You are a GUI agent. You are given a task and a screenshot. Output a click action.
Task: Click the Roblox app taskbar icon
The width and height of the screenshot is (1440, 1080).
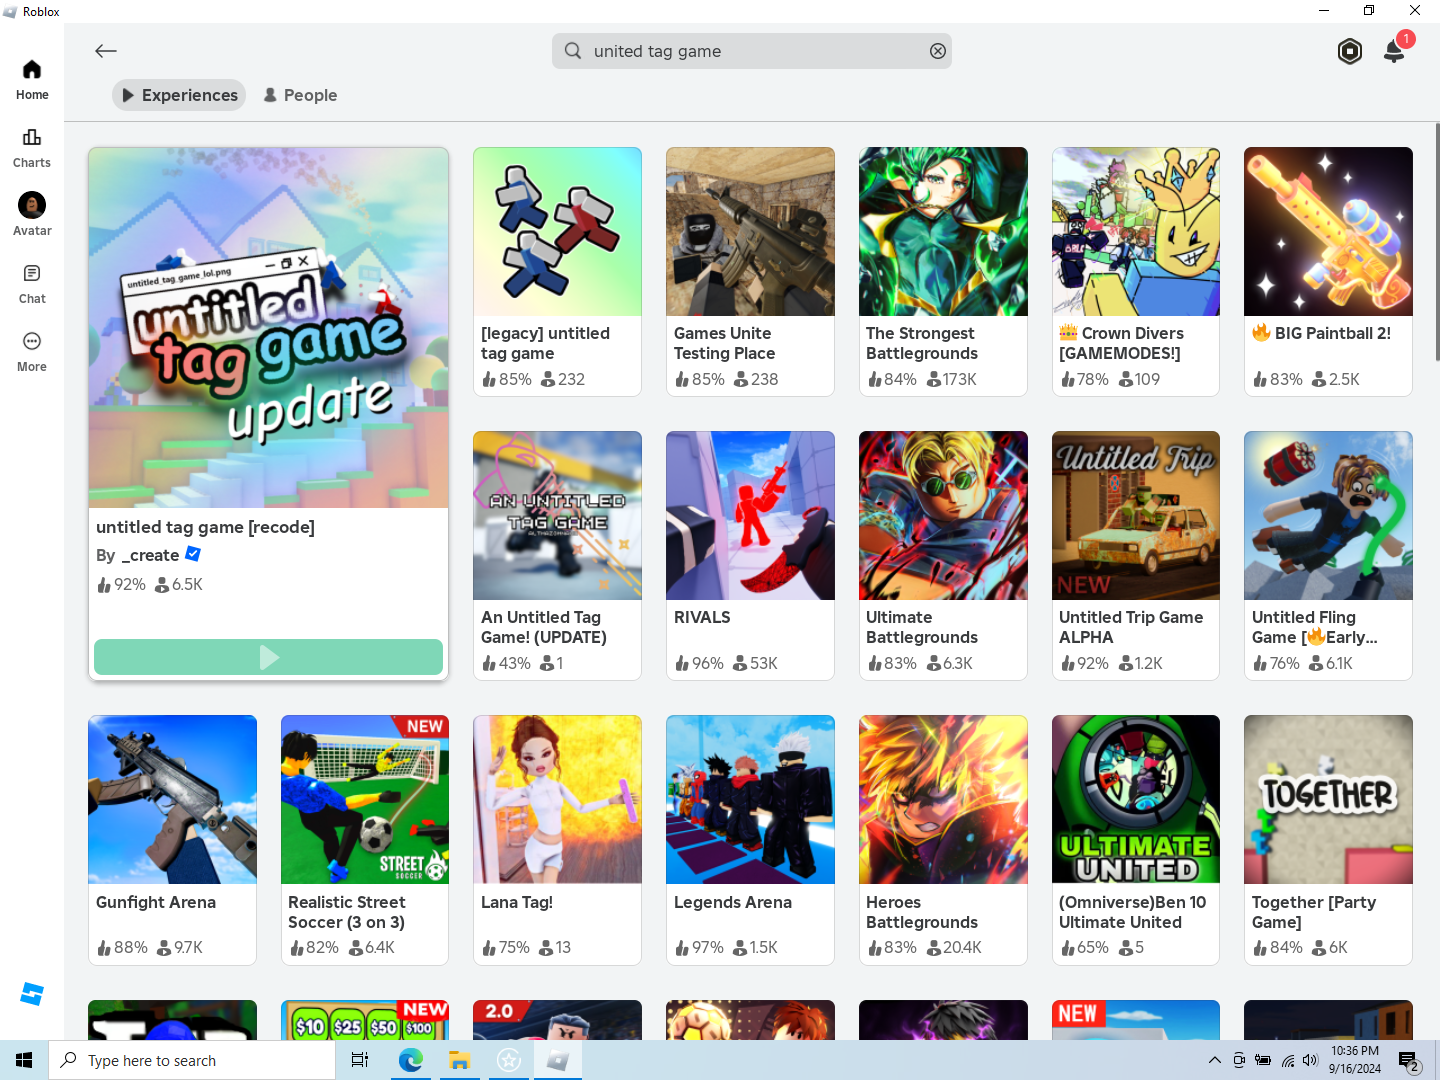(557, 1060)
